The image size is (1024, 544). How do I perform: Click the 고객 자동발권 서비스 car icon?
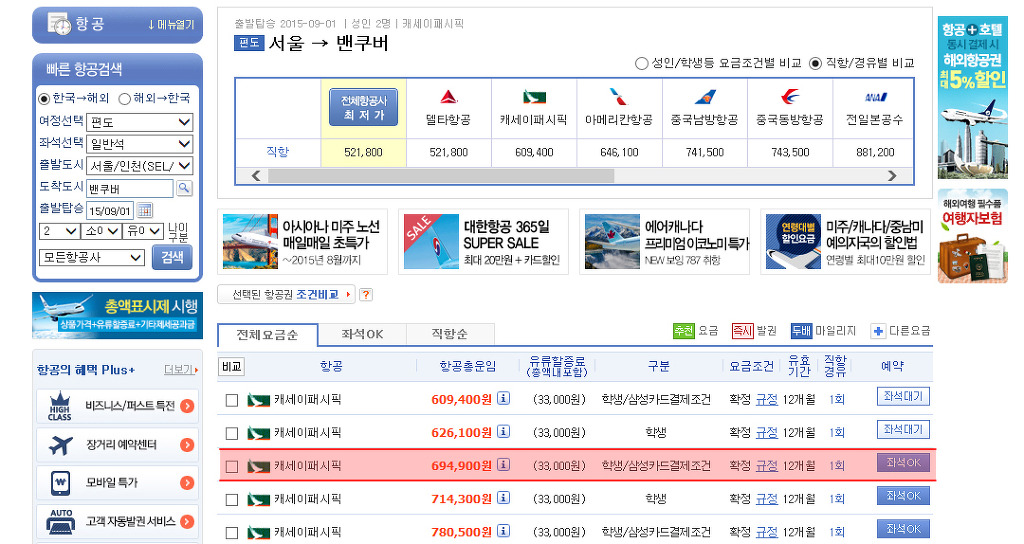click(61, 521)
